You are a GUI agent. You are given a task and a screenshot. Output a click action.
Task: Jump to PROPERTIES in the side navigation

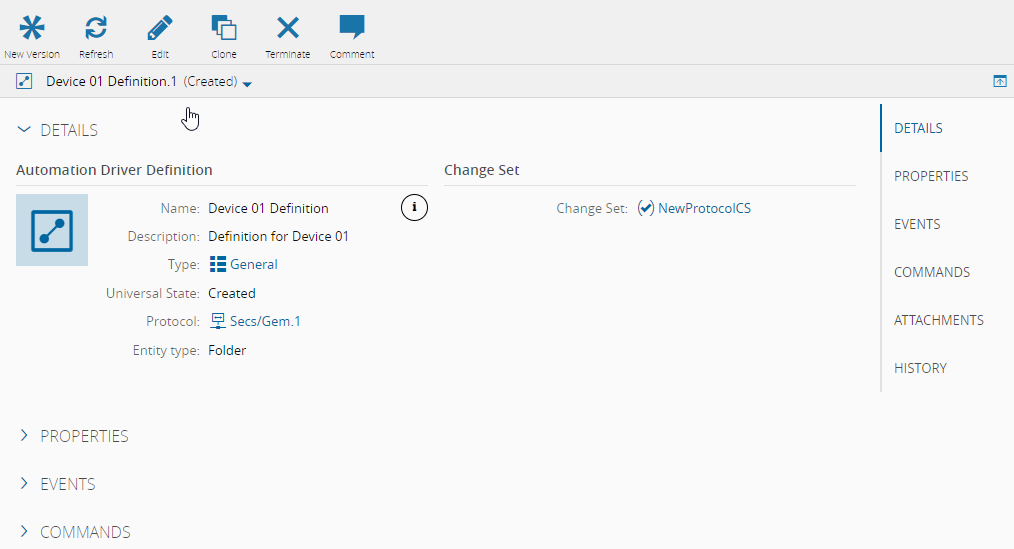(x=931, y=176)
